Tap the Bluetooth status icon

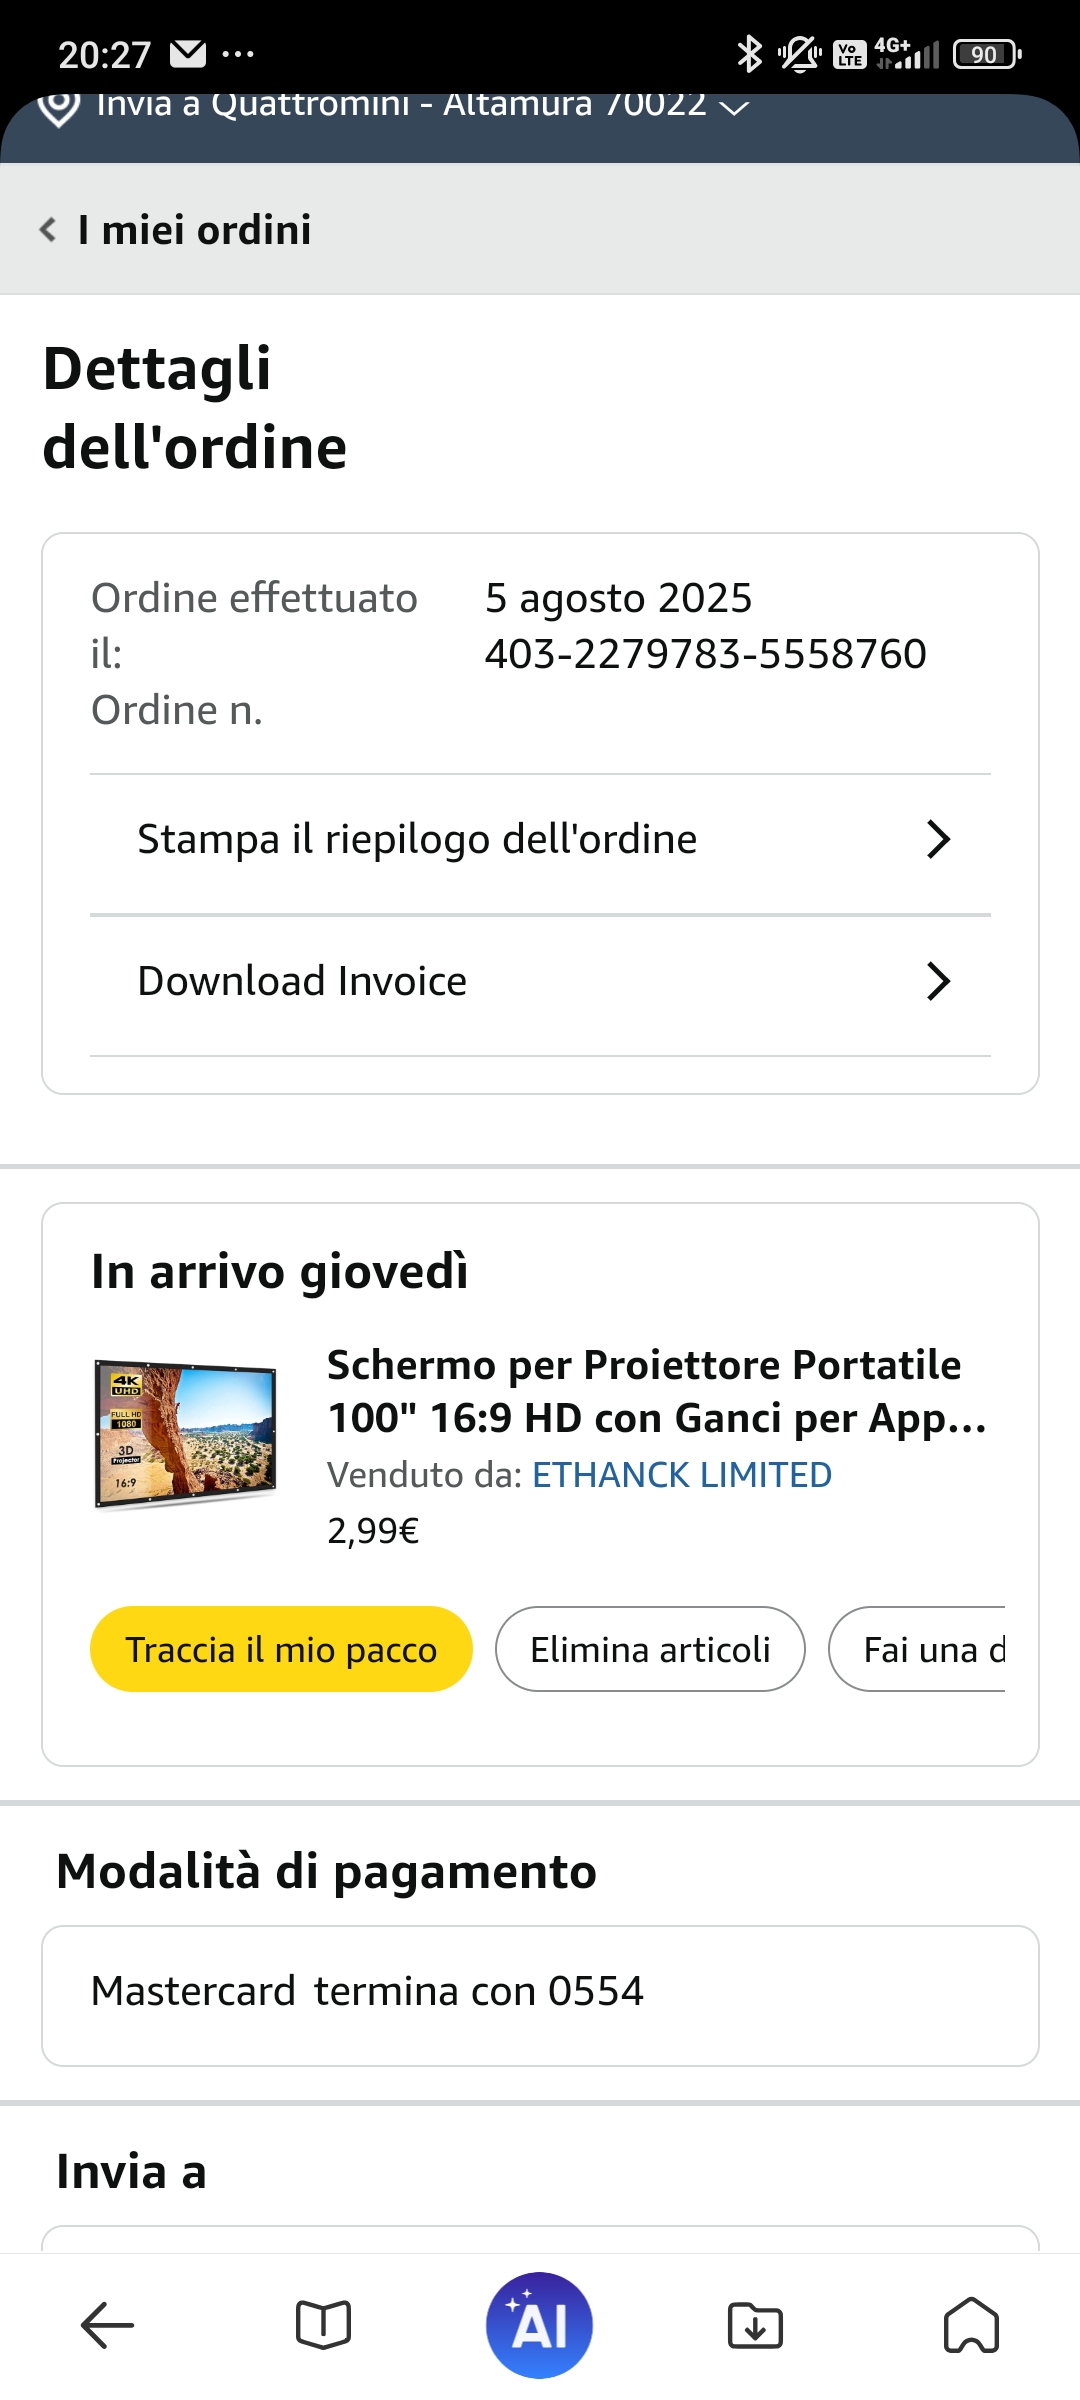[749, 54]
